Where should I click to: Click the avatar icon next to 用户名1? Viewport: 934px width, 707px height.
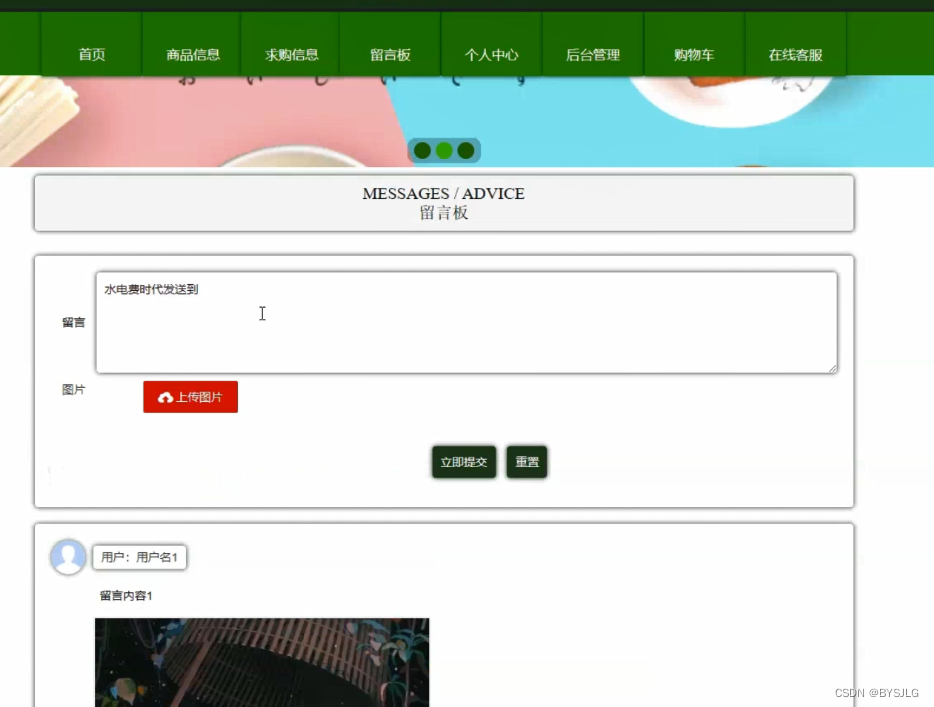(x=68, y=557)
